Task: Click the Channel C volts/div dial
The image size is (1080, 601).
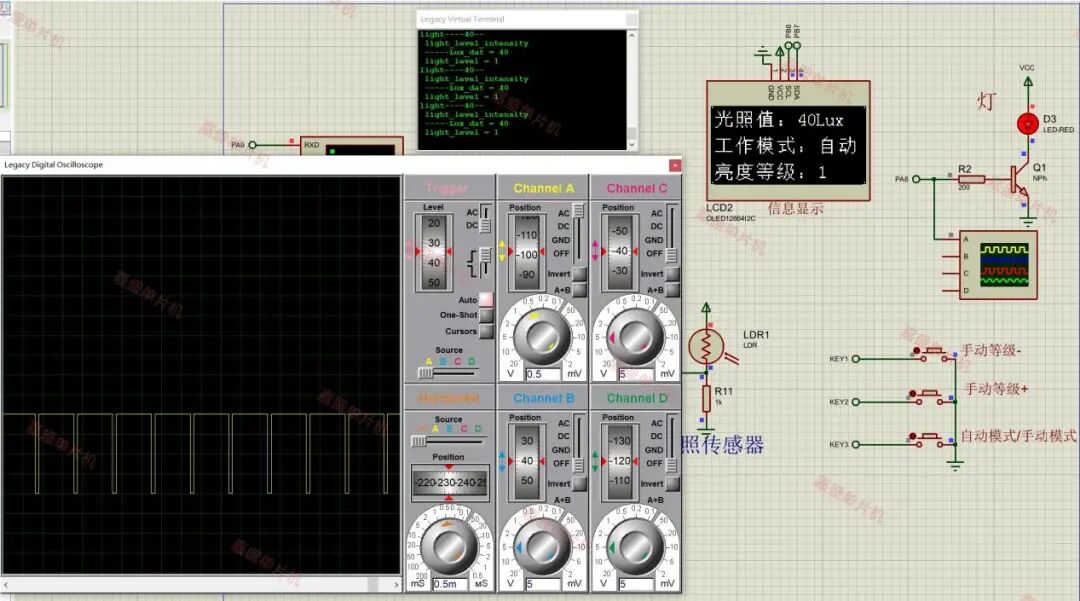Action: (635, 337)
